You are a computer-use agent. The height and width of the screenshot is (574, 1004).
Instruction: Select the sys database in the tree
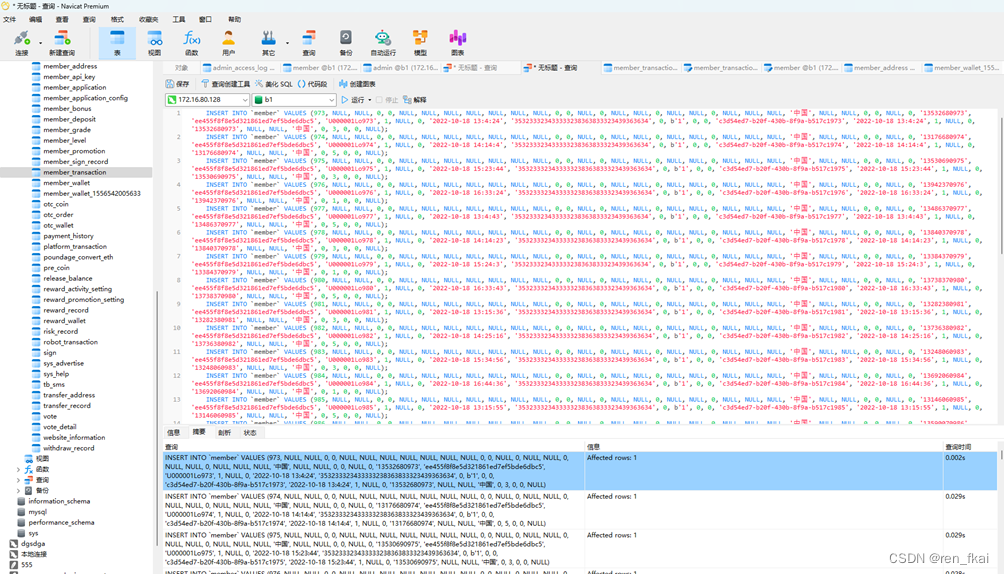coord(33,533)
